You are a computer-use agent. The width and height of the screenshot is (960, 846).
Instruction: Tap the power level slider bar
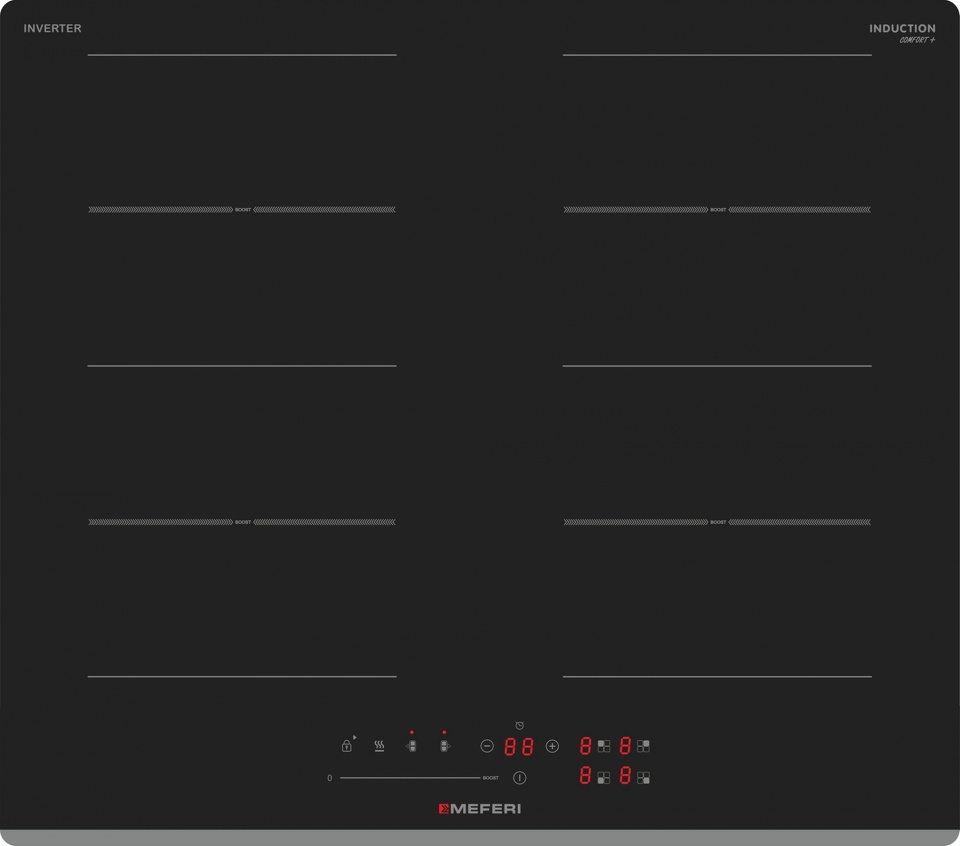(410, 778)
